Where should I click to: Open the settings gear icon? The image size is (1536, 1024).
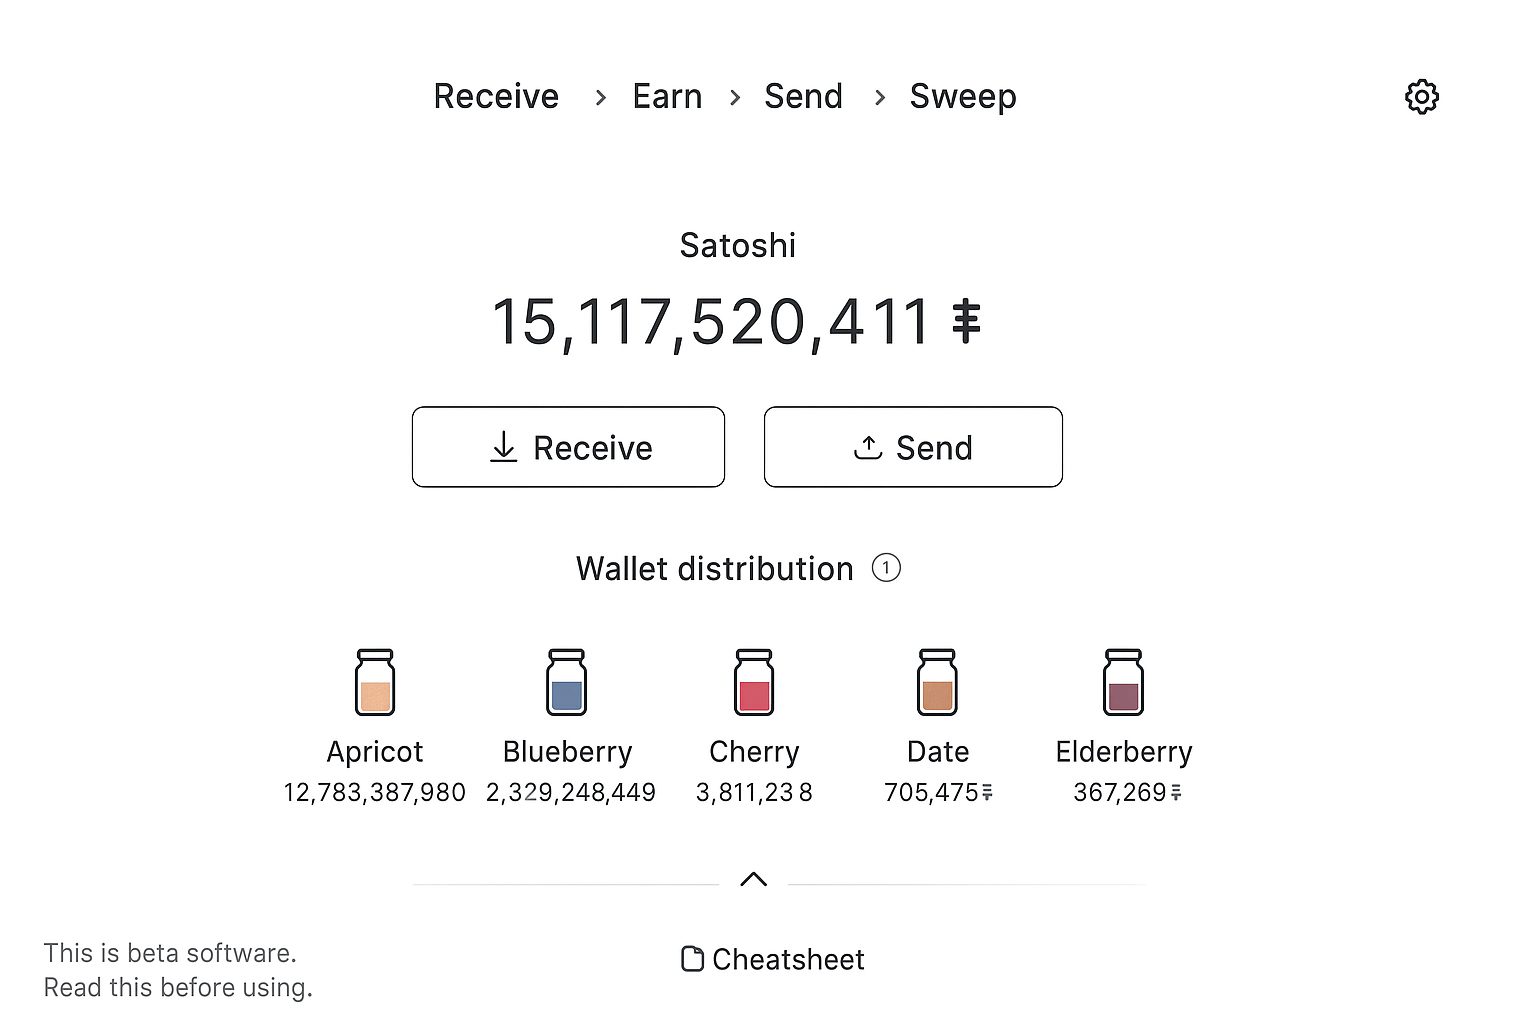pyautogui.click(x=1421, y=96)
